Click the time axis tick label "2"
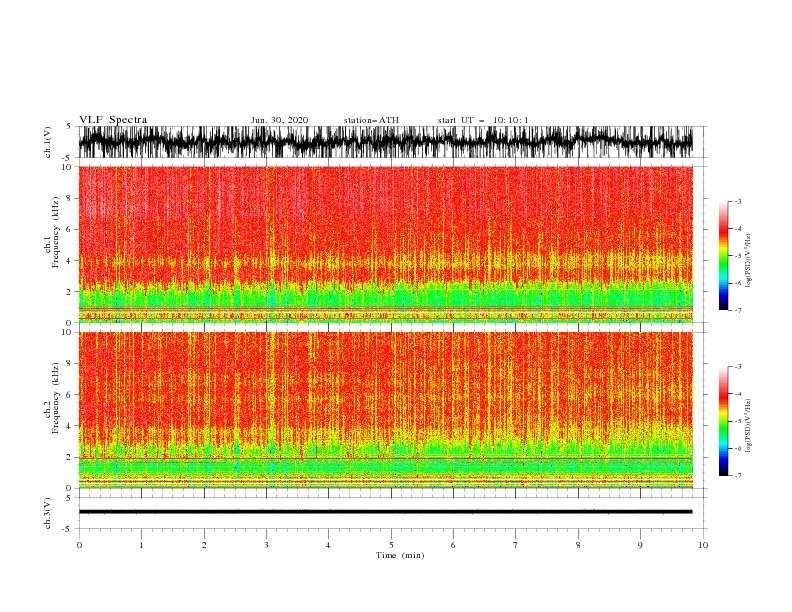This screenshot has height=612, width=792. (204, 545)
